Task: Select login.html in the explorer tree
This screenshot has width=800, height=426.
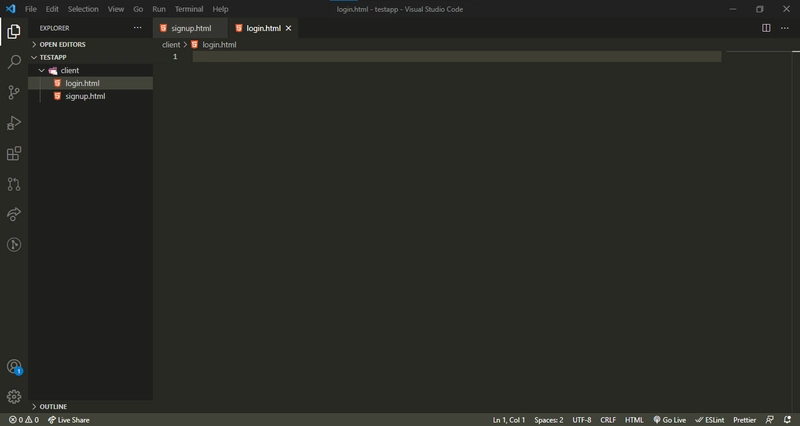Action: tap(90, 83)
